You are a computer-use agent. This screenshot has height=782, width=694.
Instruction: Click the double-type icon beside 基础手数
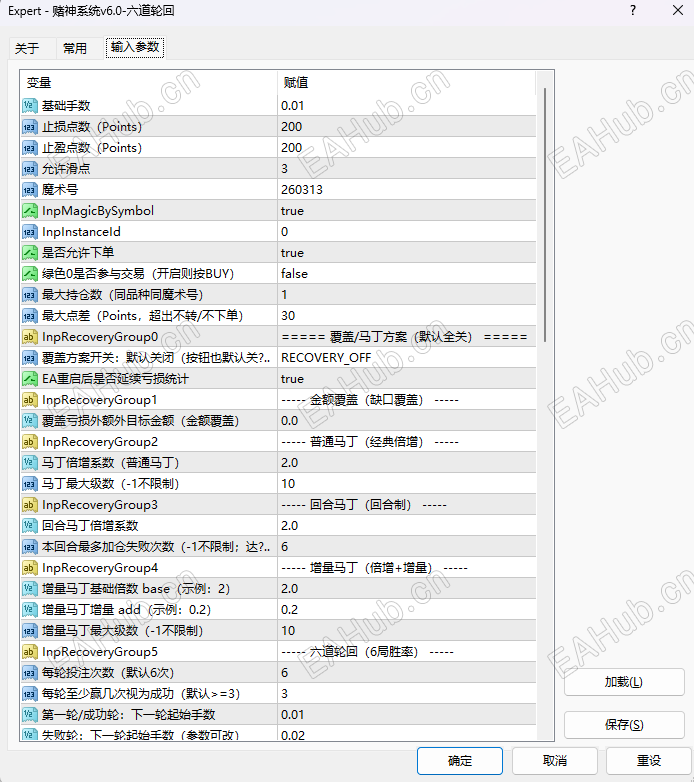[x=29, y=106]
